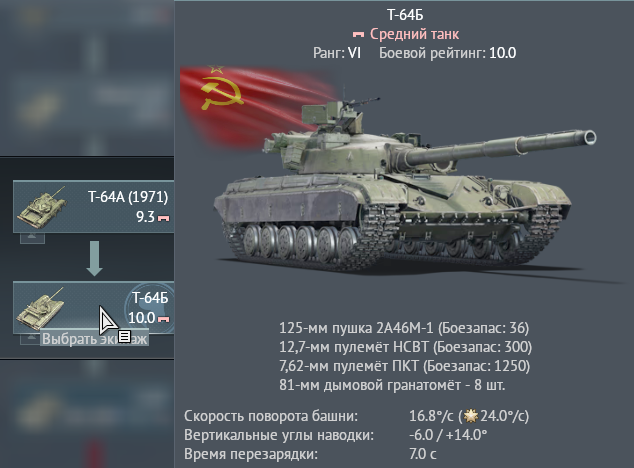Click tank class icon next to Средний танк
The width and height of the screenshot is (634, 468).
coord(358,34)
